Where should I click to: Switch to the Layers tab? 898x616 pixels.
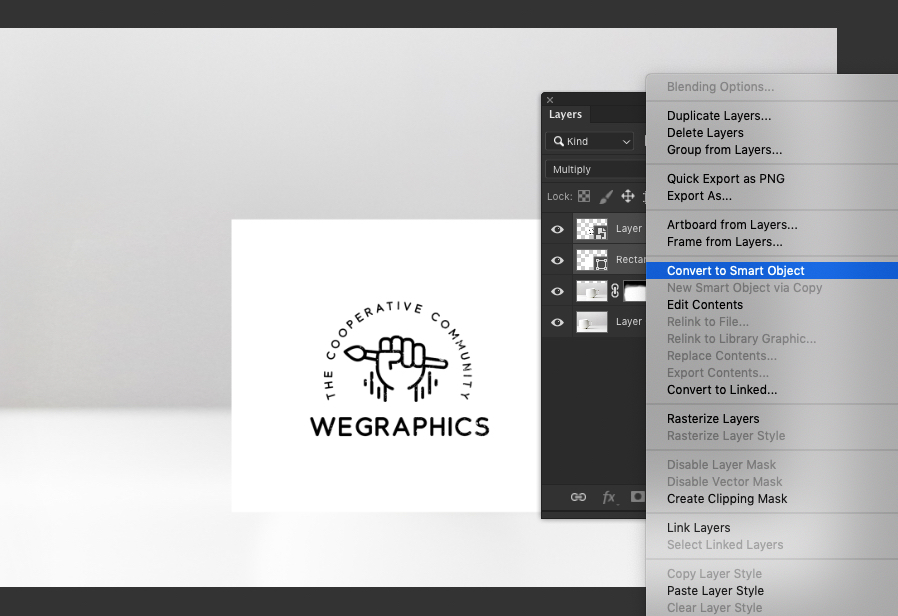coord(565,114)
